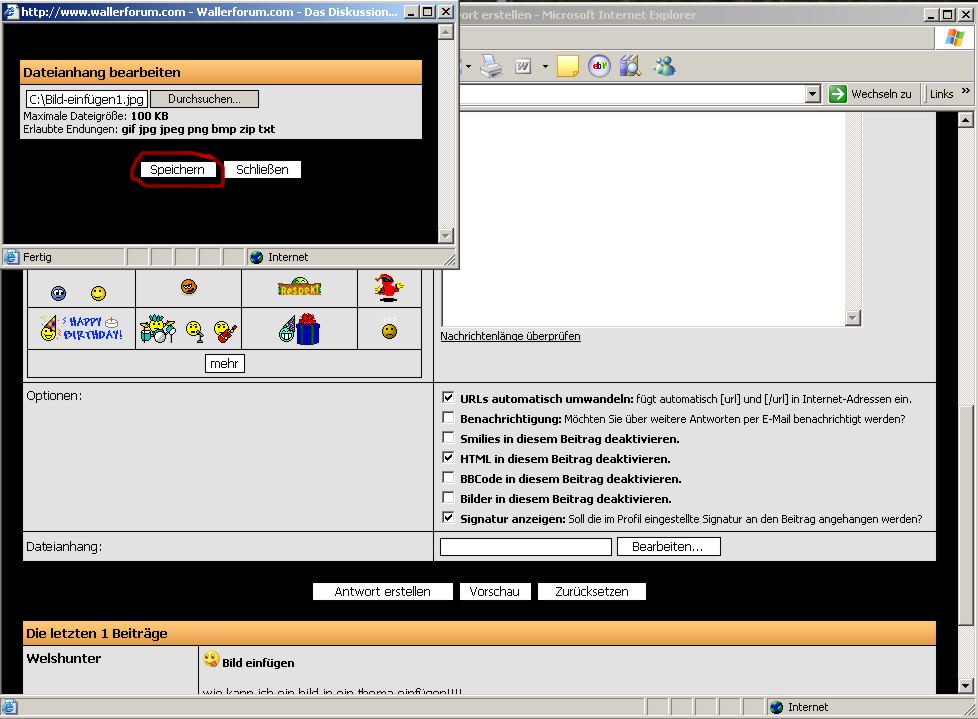Launch the Messenger toolbar icon

coord(663,67)
